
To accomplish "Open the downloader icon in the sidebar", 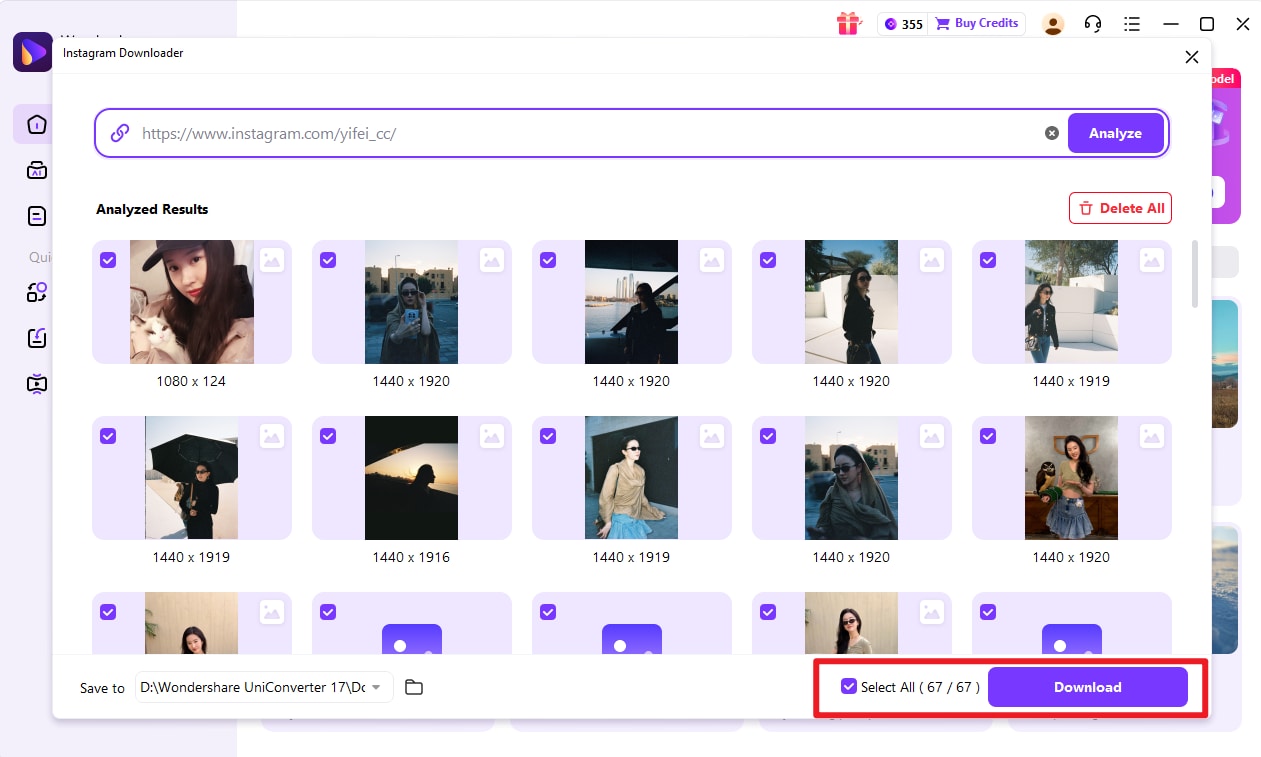I will (35, 337).
